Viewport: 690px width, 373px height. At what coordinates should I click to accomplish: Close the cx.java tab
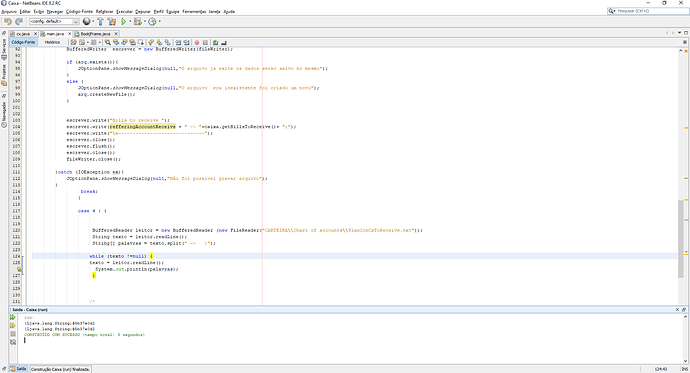click(36, 34)
